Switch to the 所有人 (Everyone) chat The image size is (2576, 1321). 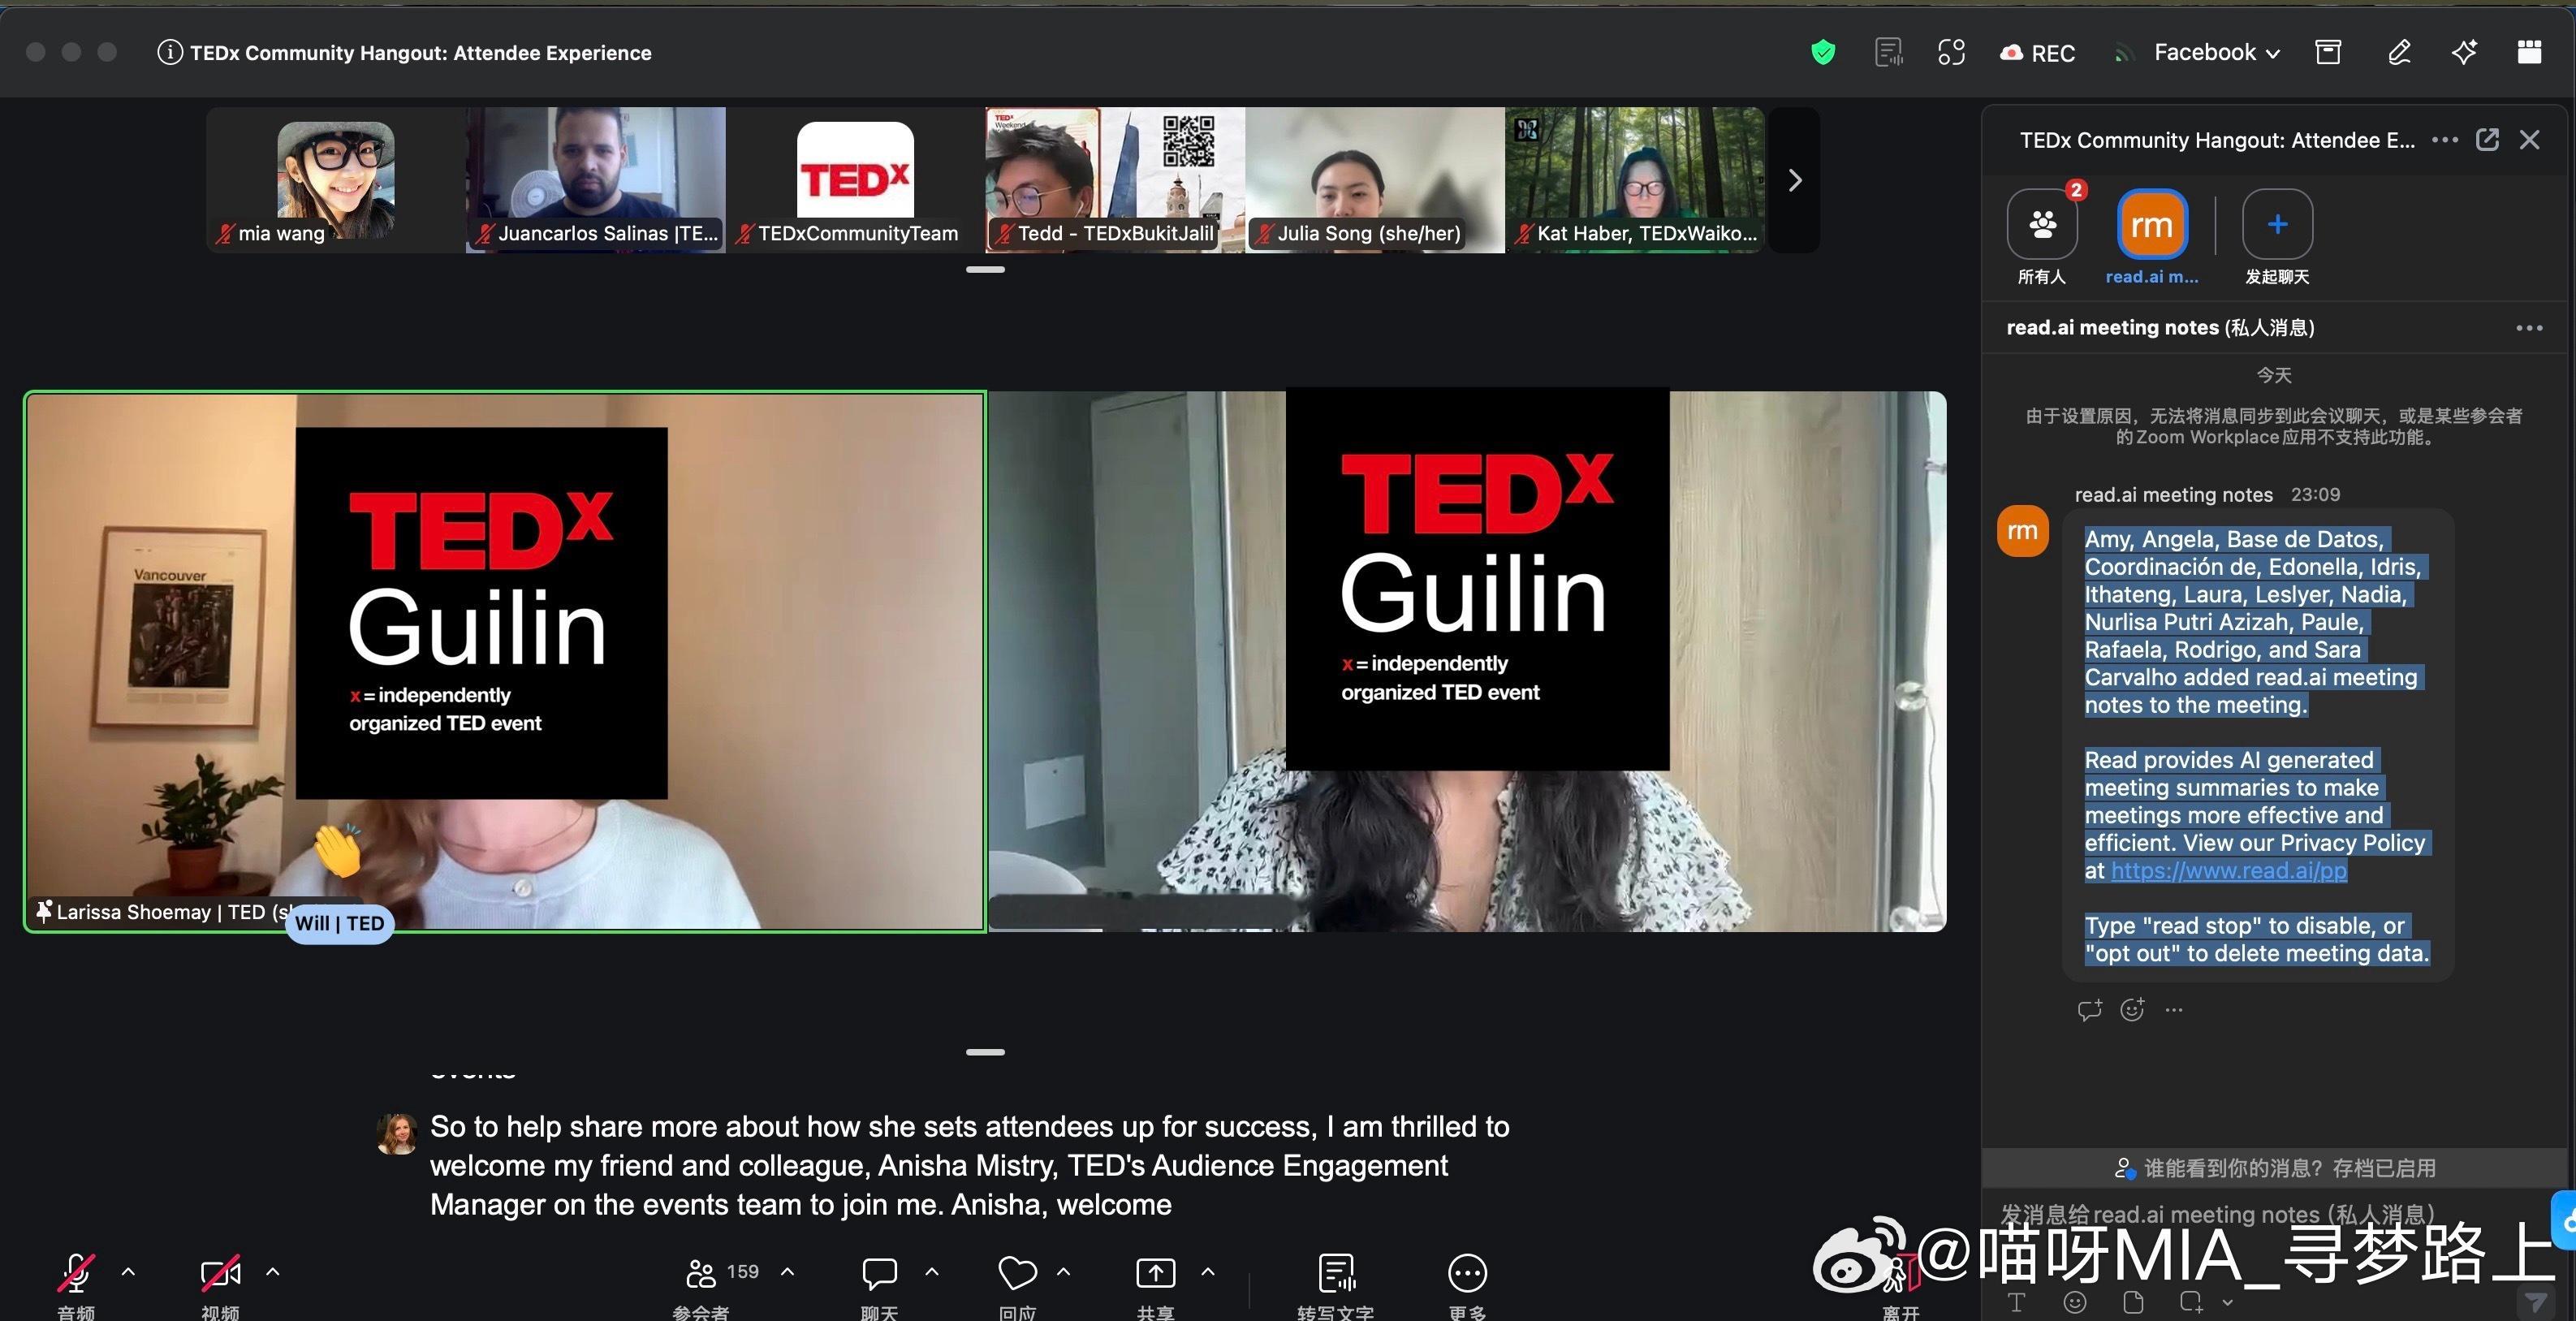[x=2042, y=237]
